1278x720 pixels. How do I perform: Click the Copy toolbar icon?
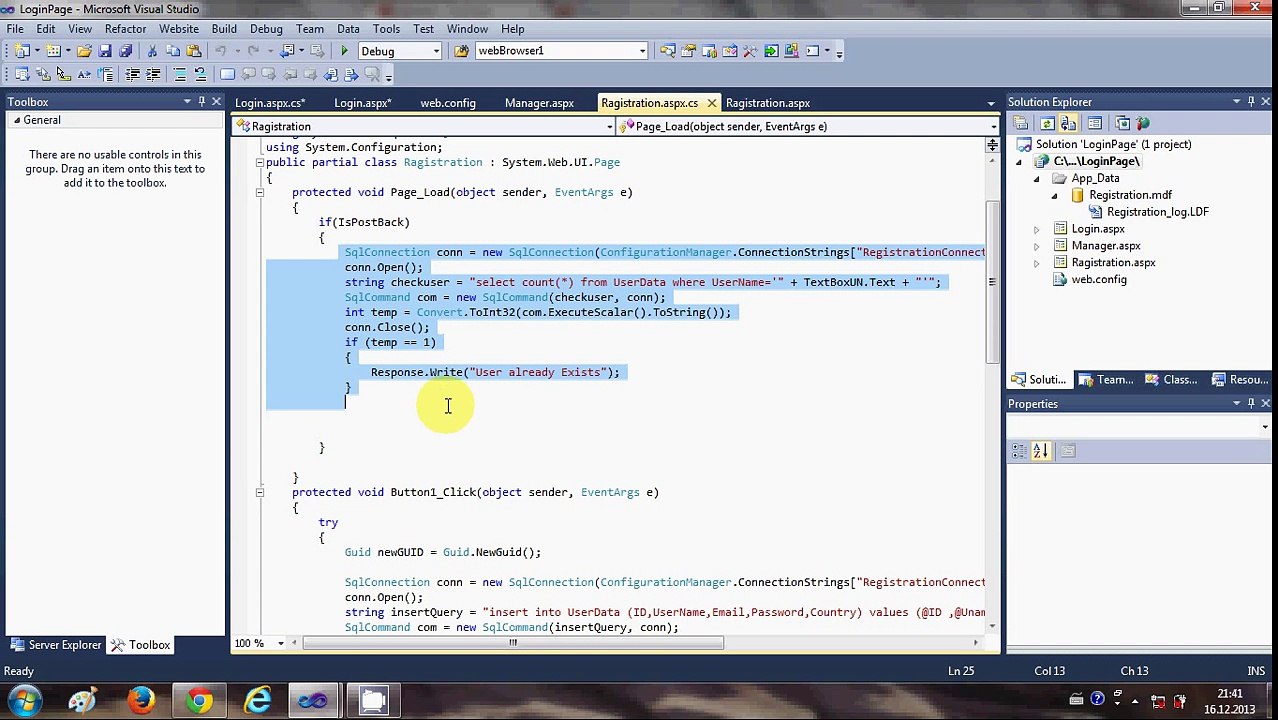point(173,51)
